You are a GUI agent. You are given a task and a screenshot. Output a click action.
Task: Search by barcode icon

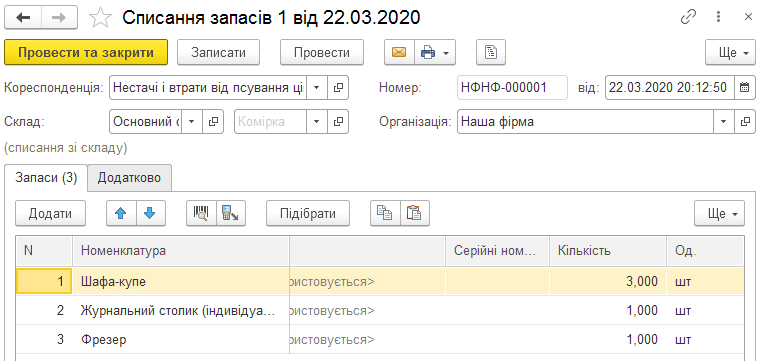(202, 213)
